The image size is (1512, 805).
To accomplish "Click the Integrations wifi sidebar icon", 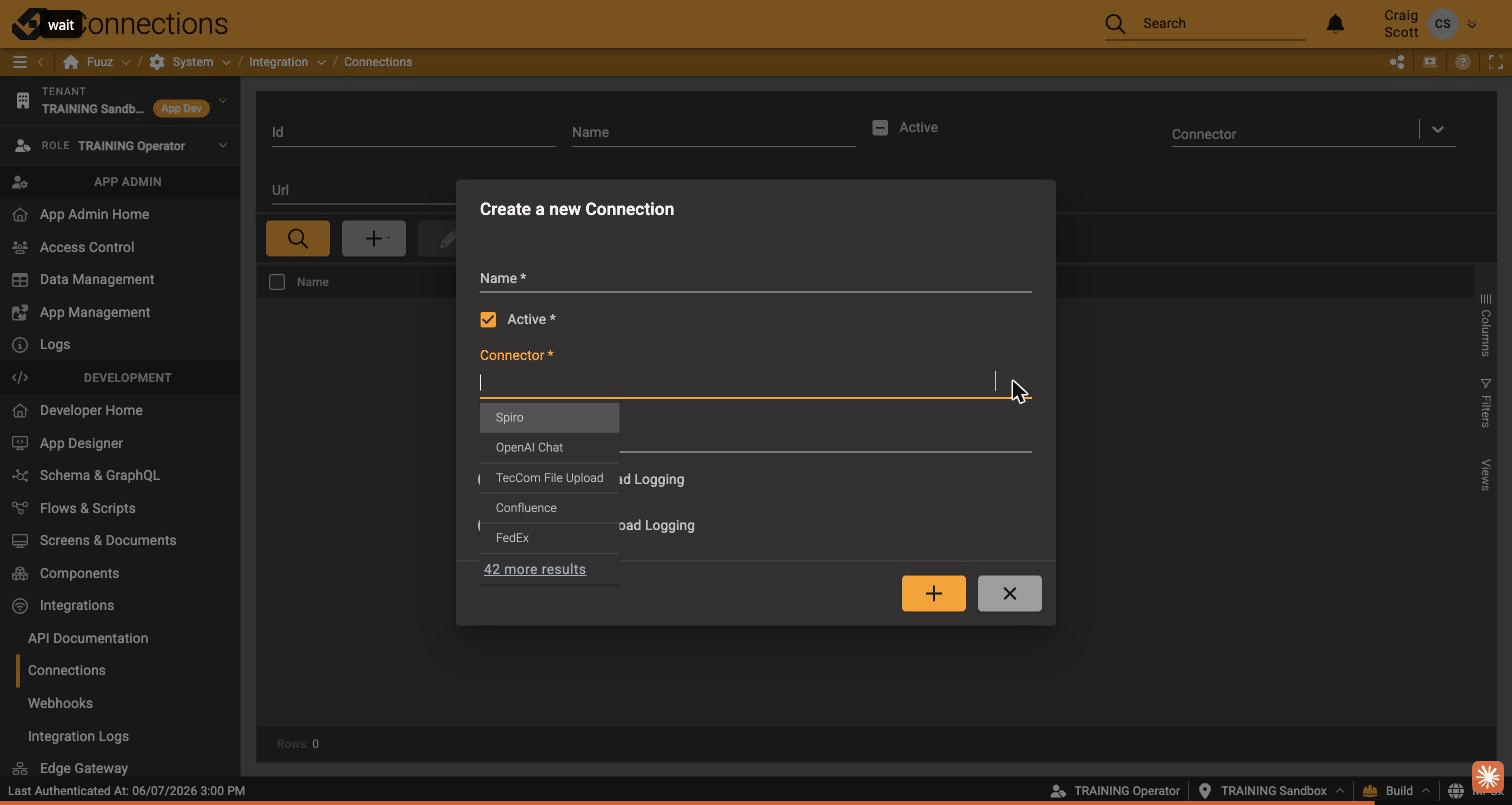I will pos(20,605).
